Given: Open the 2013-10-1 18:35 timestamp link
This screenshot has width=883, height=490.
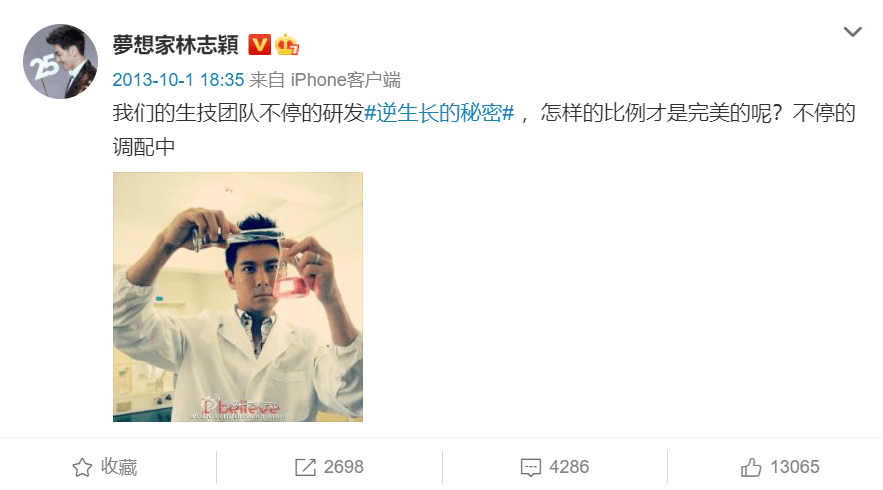Looking at the screenshot, I should [179, 80].
